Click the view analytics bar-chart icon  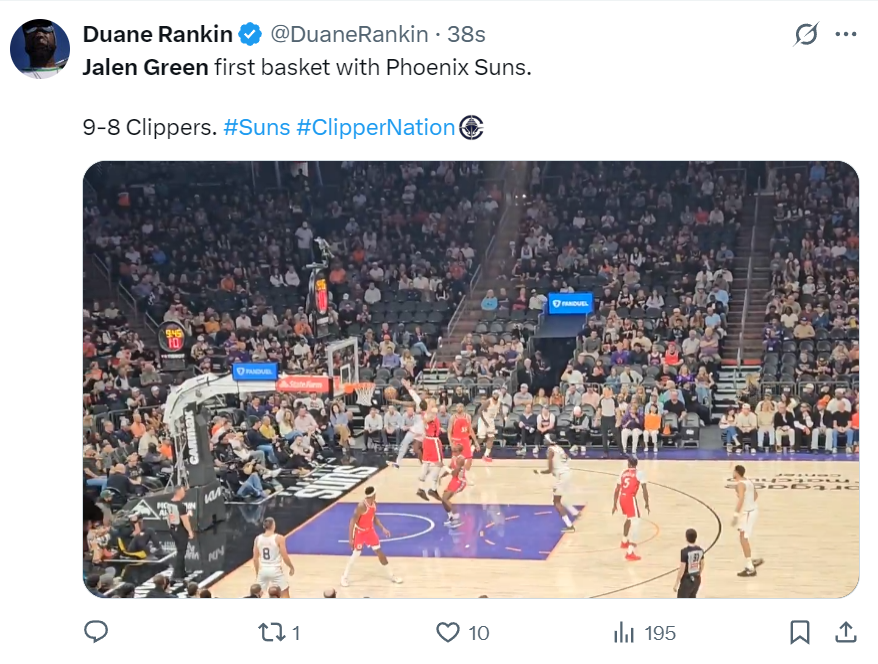pos(624,632)
